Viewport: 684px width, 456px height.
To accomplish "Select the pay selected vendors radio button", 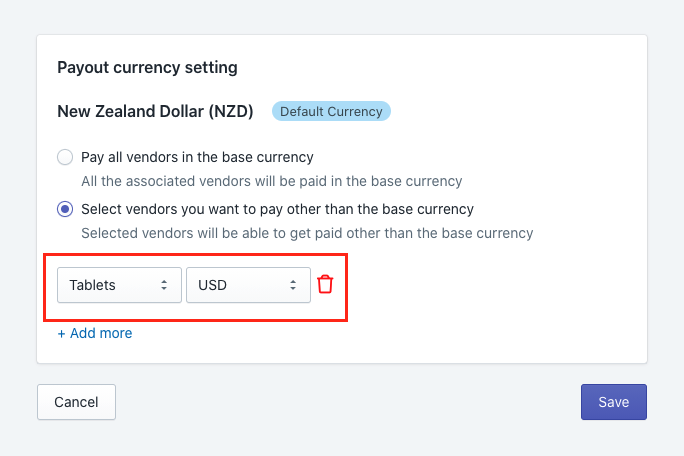I will [65, 209].
